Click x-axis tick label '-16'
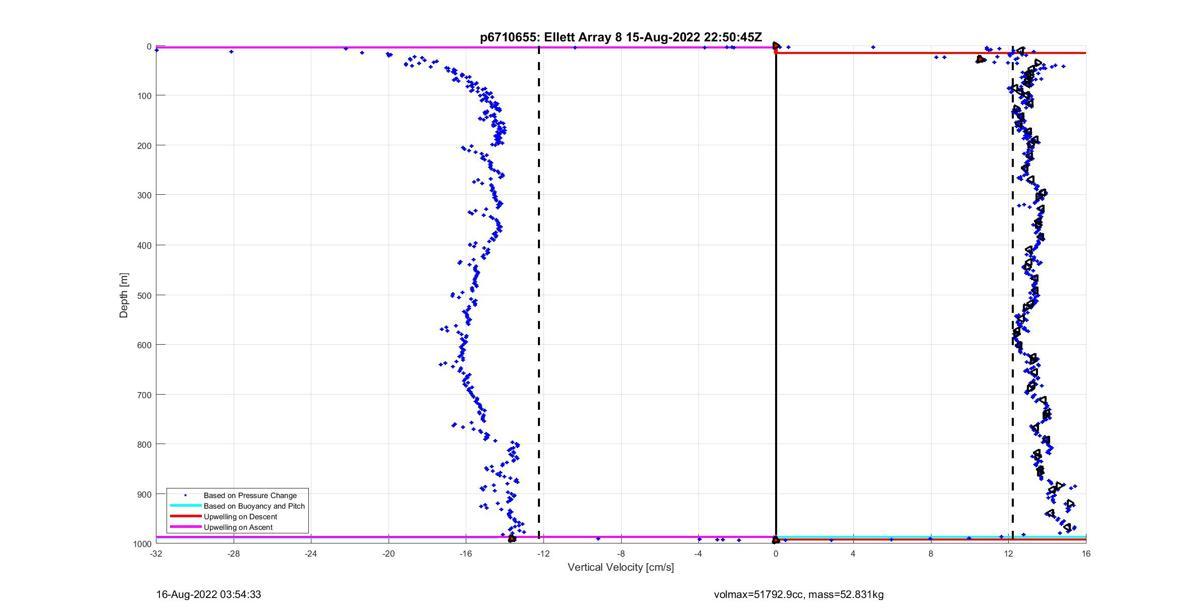 (466, 553)
